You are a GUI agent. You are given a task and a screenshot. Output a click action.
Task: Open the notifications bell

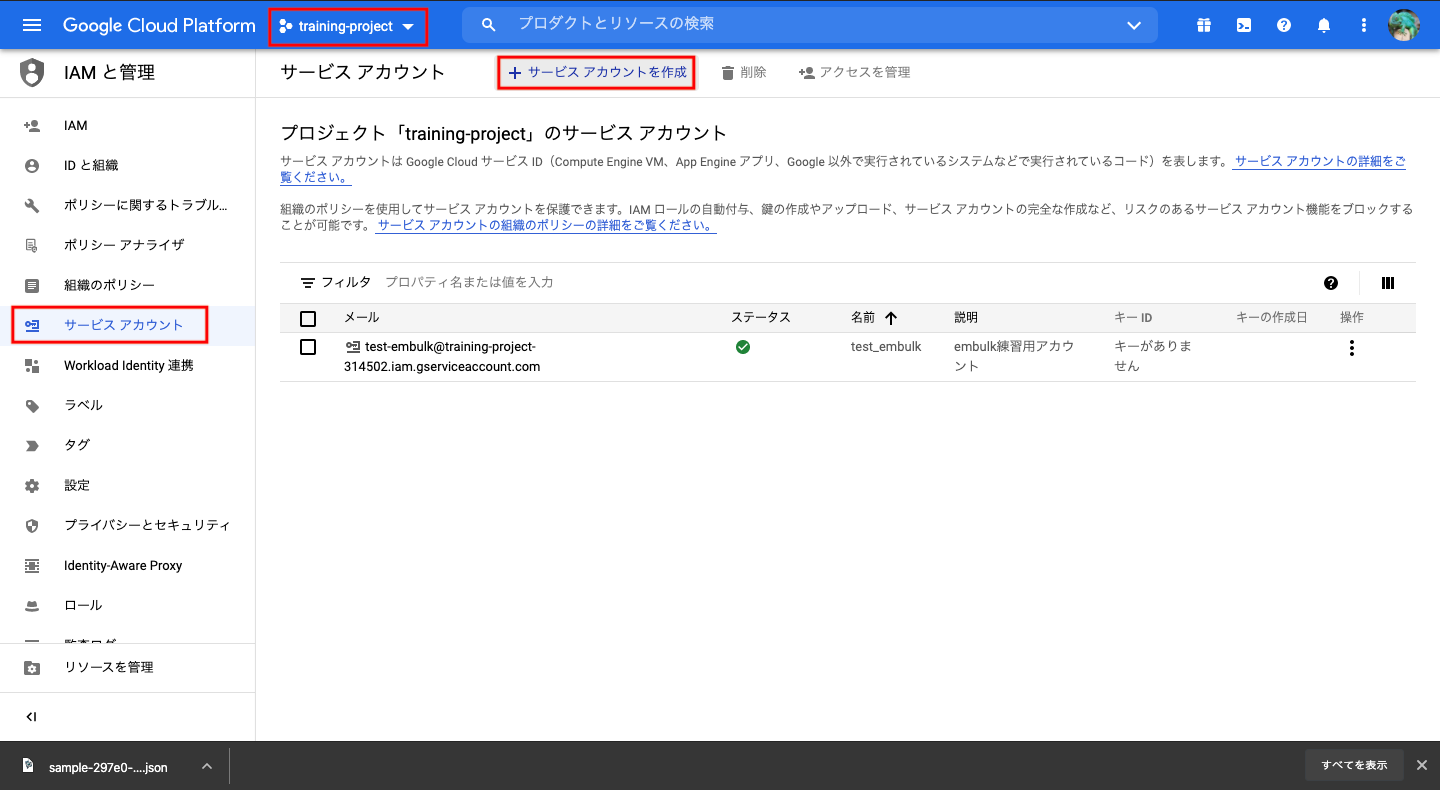(1323, 25)
